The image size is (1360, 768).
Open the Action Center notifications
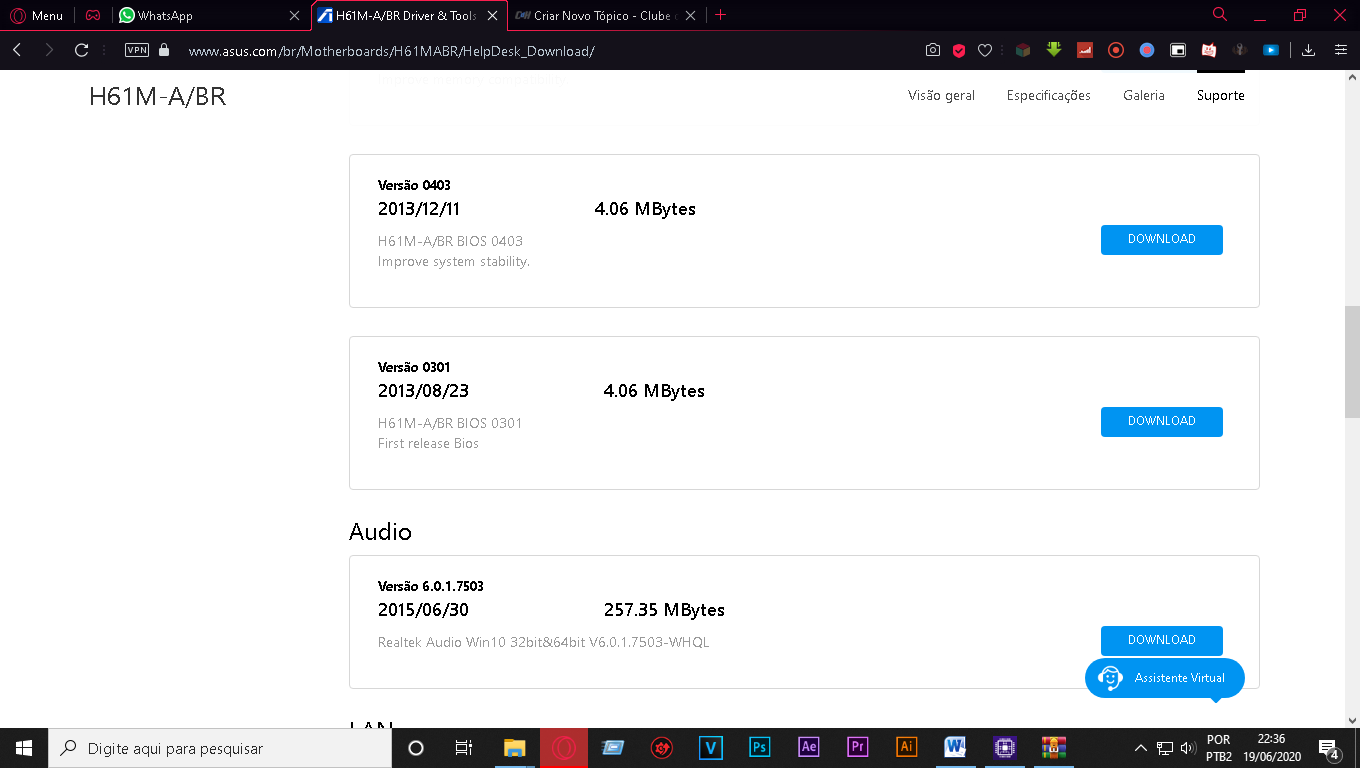[x=1330, y=749]
